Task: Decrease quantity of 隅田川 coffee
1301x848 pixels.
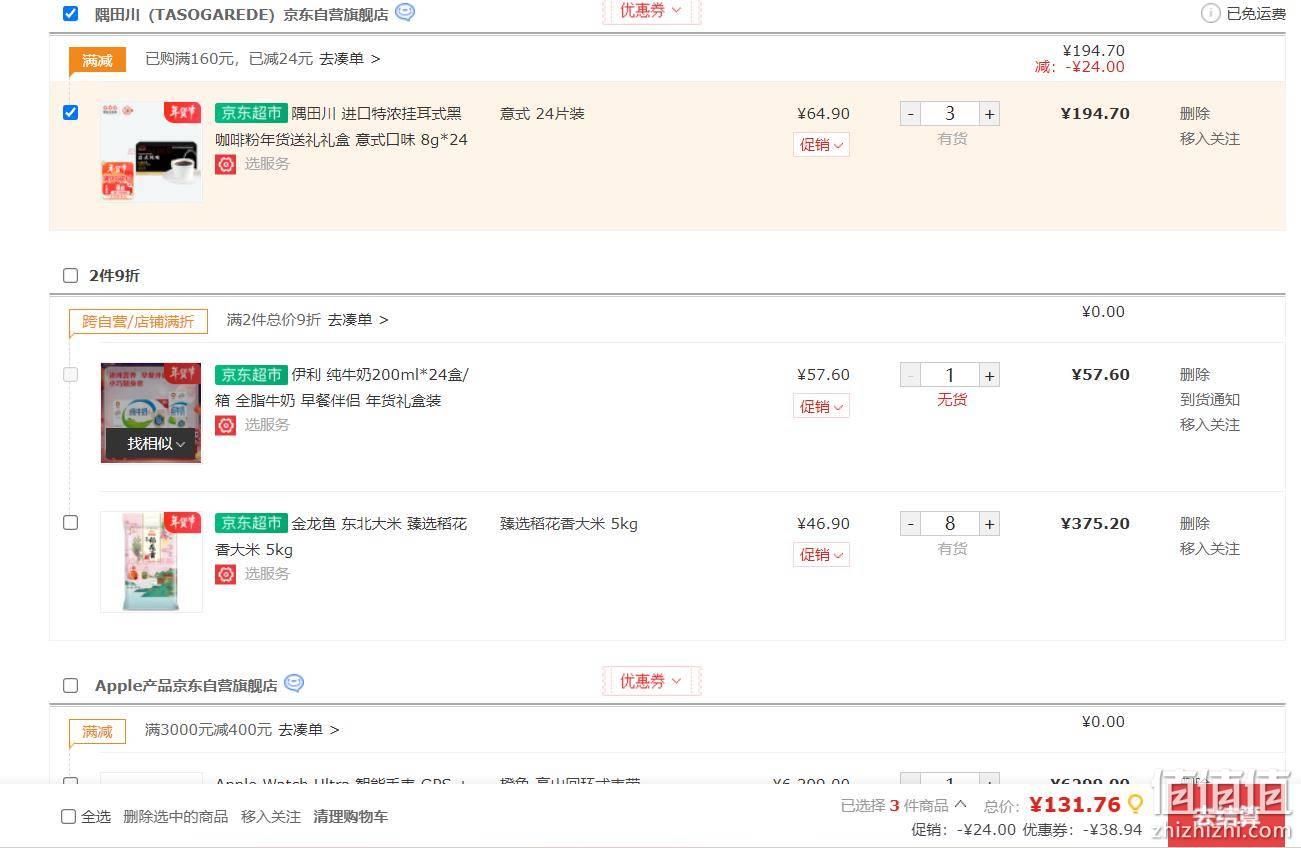Action: pyautogui.click(x=910, y=114)
